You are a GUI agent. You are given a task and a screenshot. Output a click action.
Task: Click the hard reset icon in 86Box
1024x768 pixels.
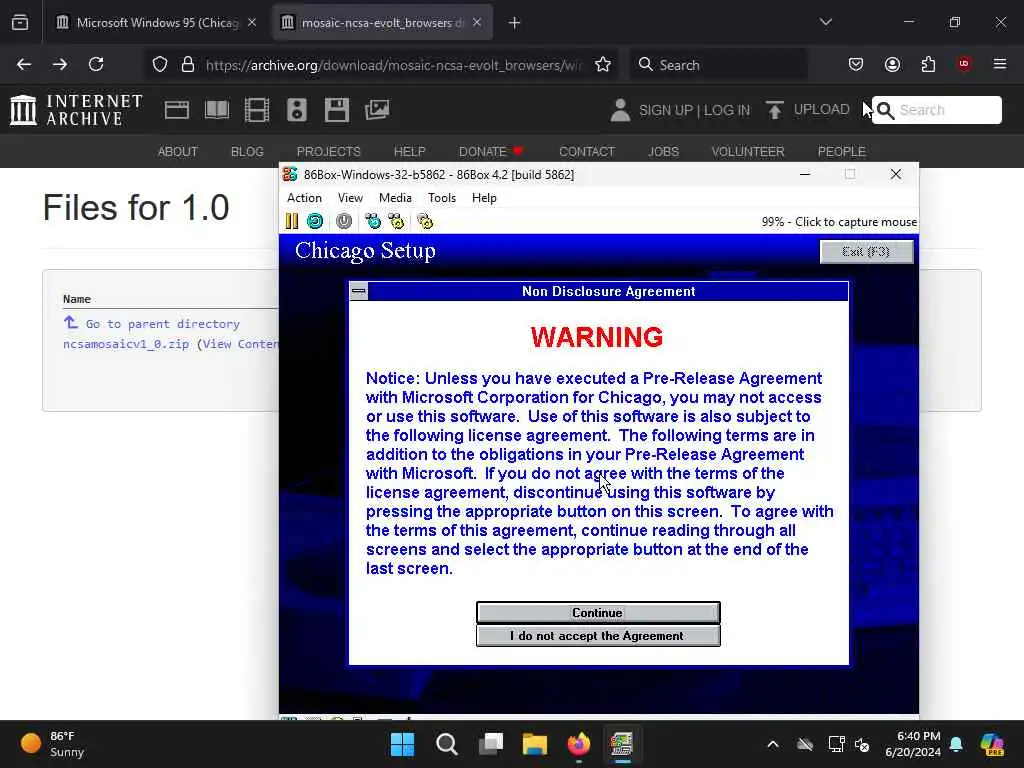(315, 221)
